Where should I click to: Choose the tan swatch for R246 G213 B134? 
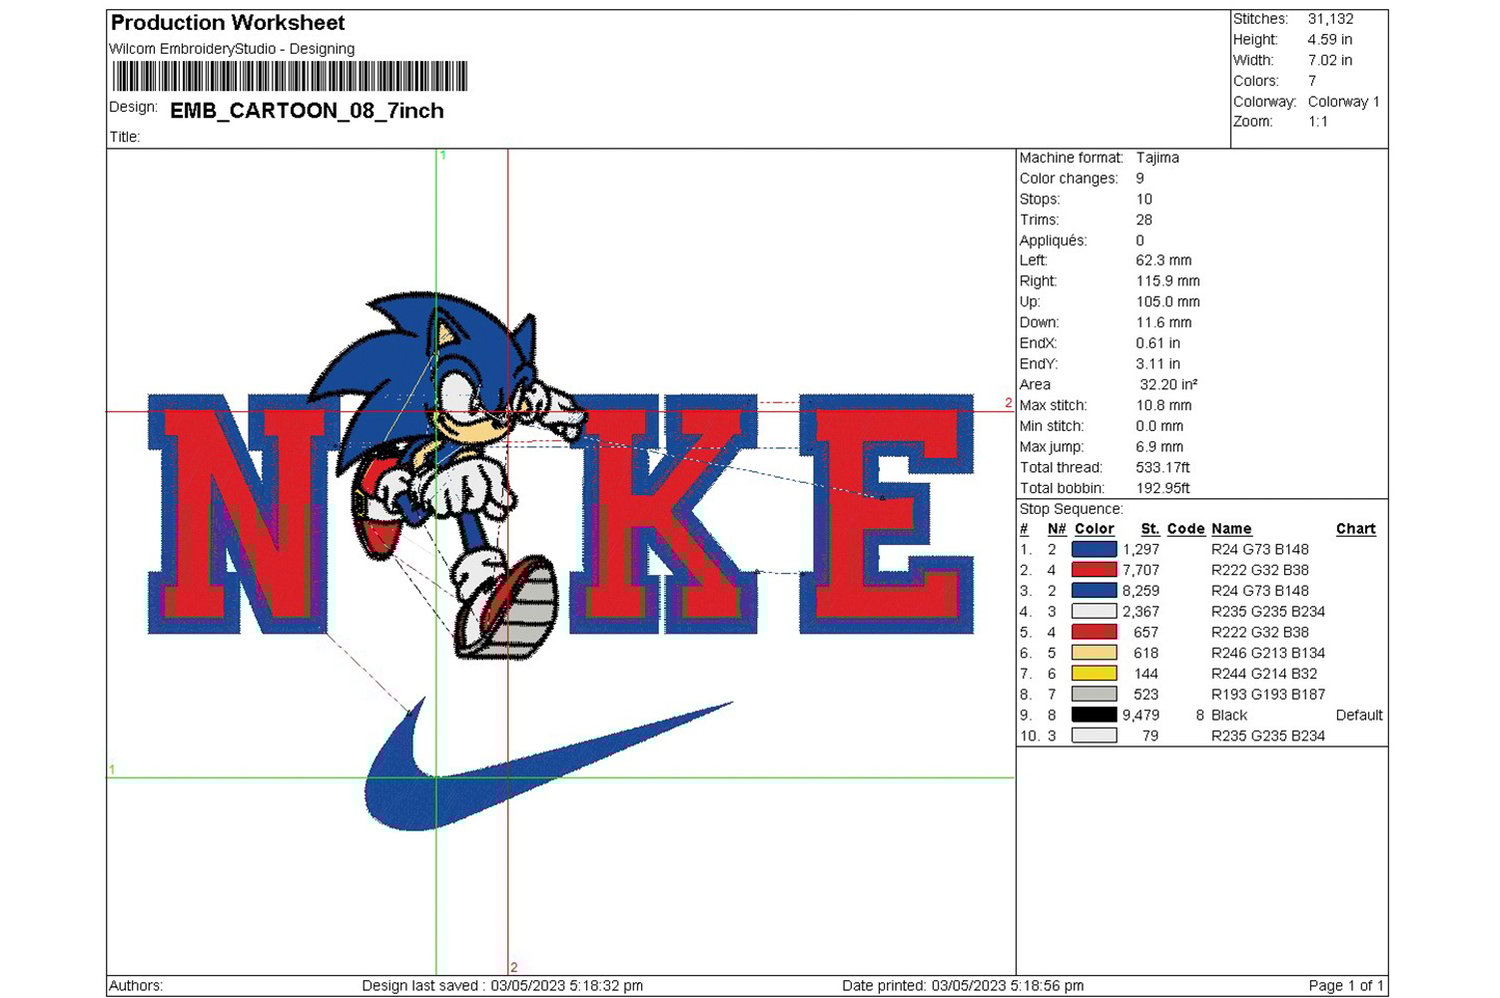[1094, 653]
